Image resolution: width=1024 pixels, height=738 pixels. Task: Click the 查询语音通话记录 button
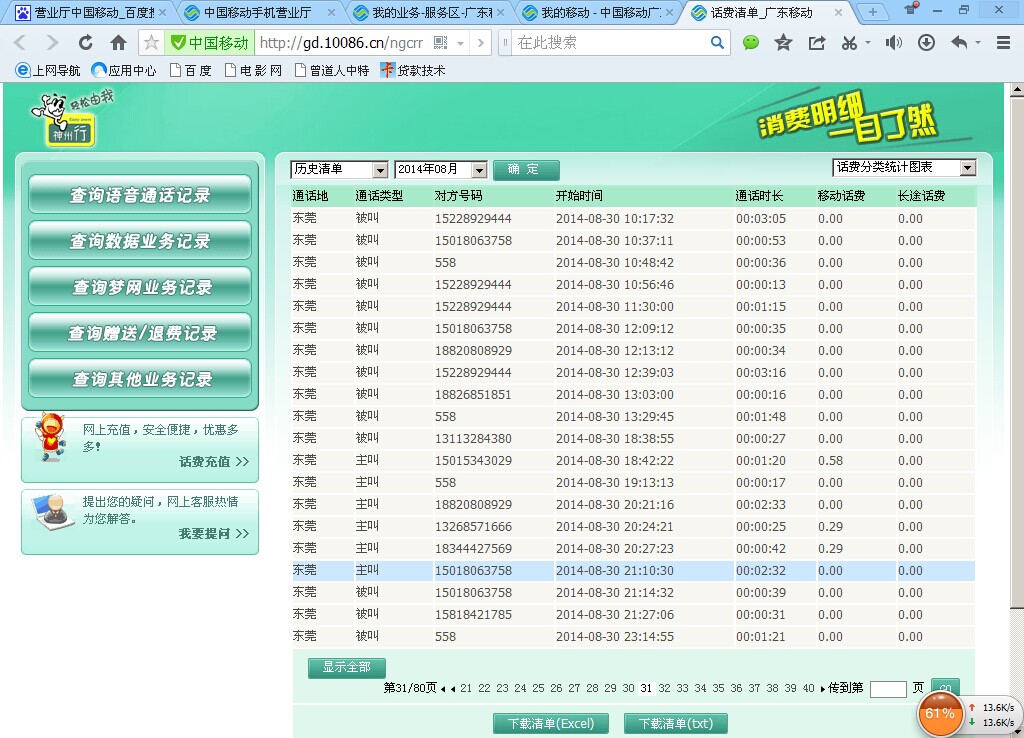tap(139, 195)
